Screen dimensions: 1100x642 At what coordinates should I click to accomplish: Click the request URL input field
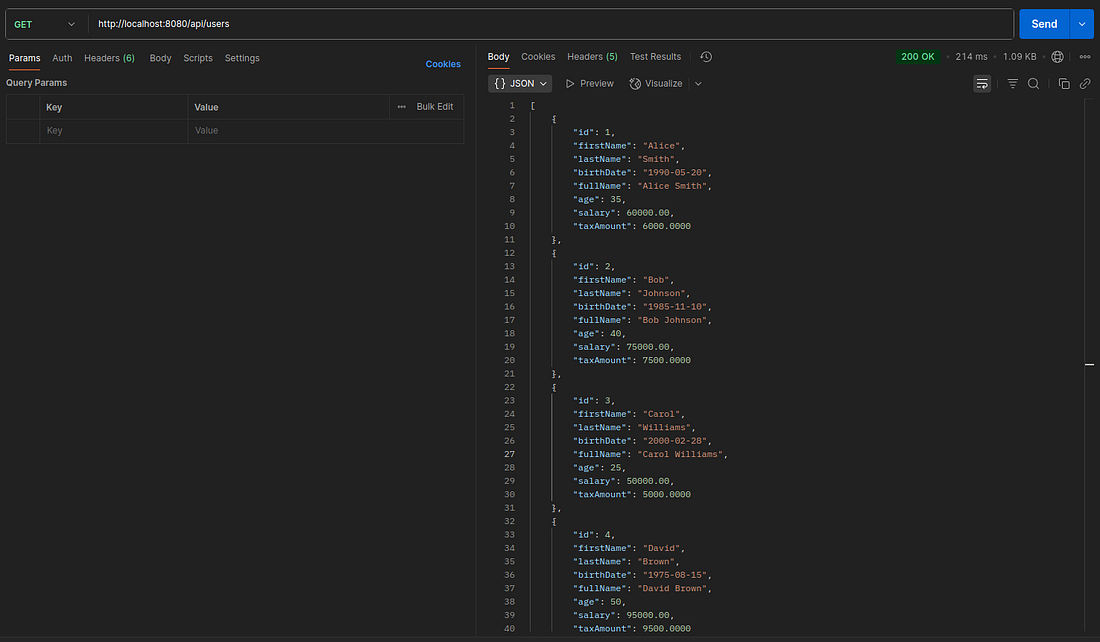click(x=400, y=23)
